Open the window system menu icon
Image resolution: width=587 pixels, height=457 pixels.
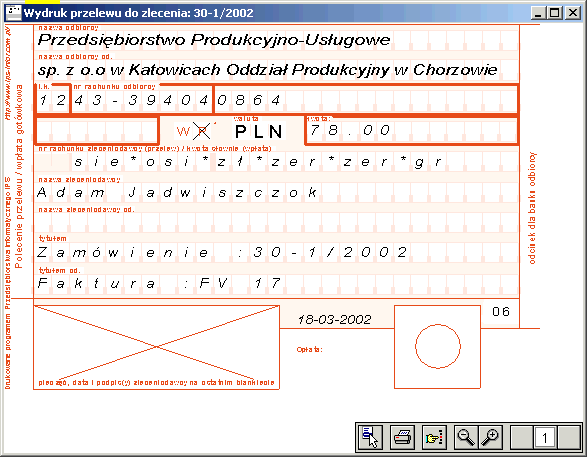13,13
